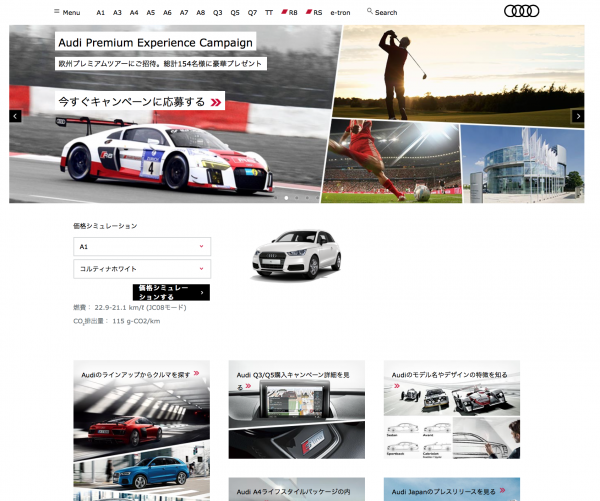Open the TT model menu item
The image size is (600, 501).
269,13
